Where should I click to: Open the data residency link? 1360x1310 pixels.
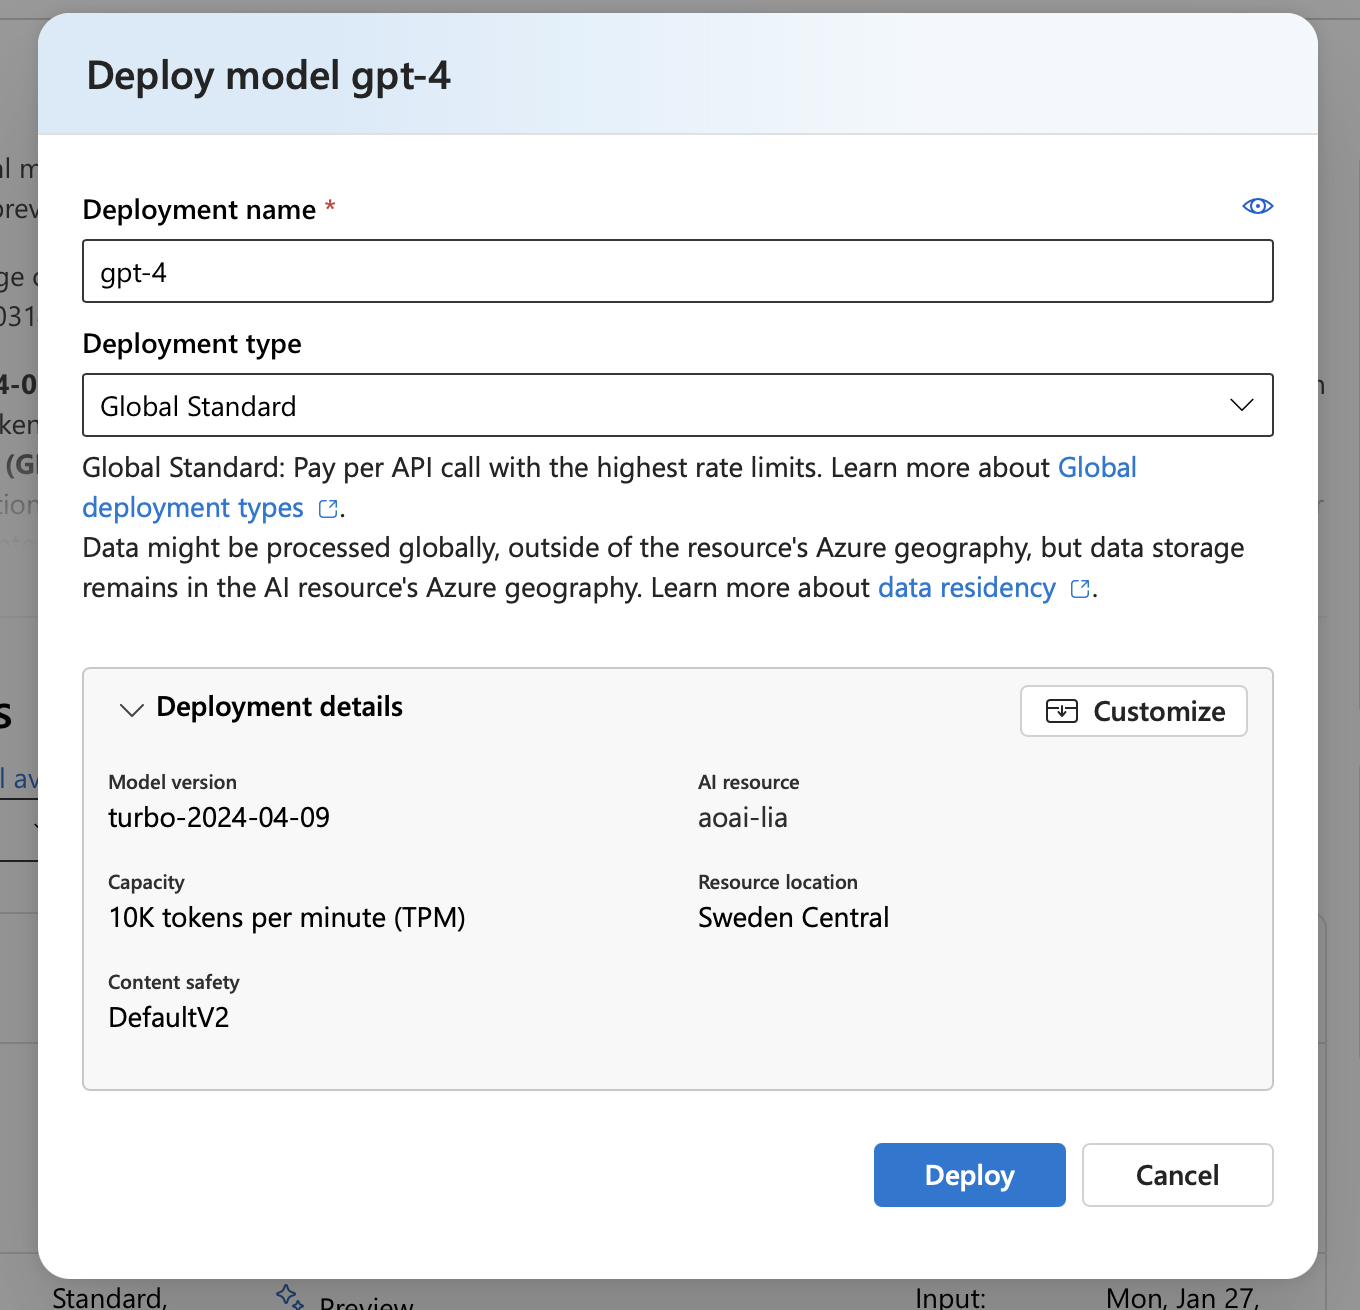tap(966, 588)
